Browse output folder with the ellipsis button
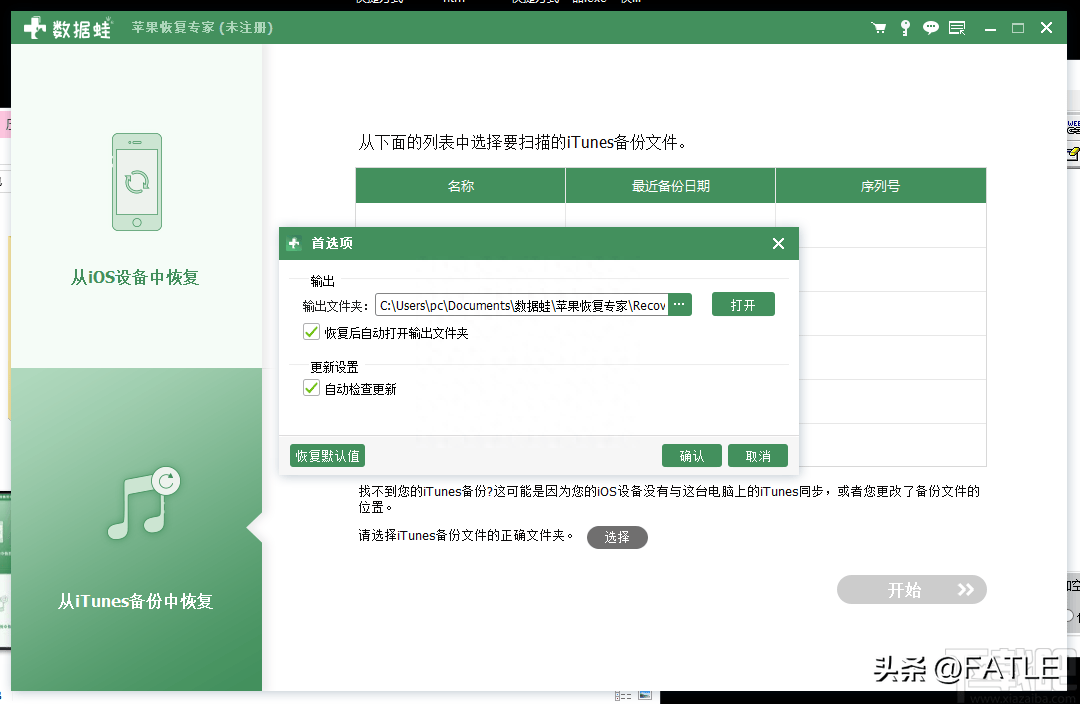Viewport: 1080px width, 704px height. tap(680, 305)
